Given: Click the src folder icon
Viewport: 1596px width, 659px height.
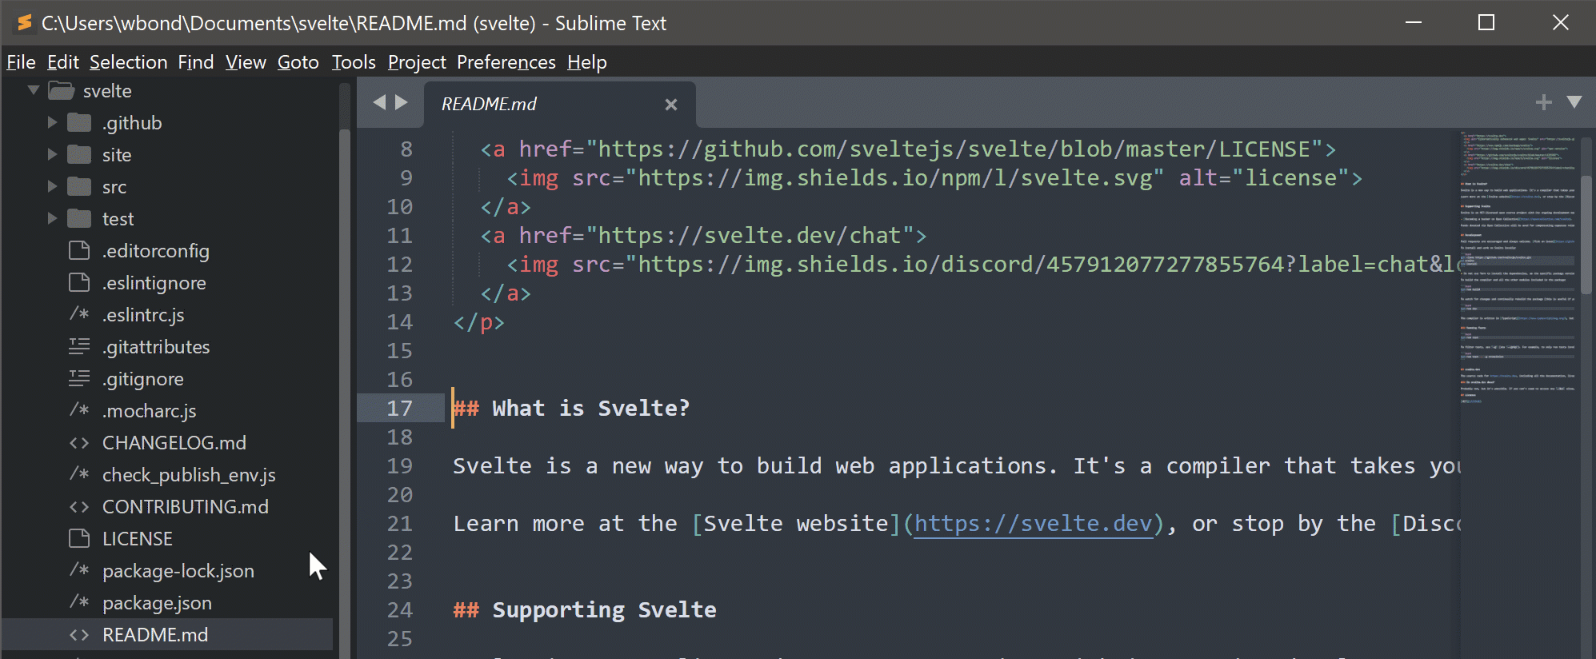Looking at the screenshot, I should 79,186.
